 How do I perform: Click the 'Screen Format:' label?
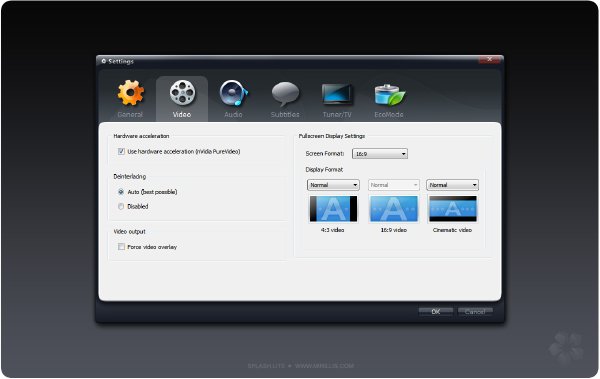tap(324, 154)
